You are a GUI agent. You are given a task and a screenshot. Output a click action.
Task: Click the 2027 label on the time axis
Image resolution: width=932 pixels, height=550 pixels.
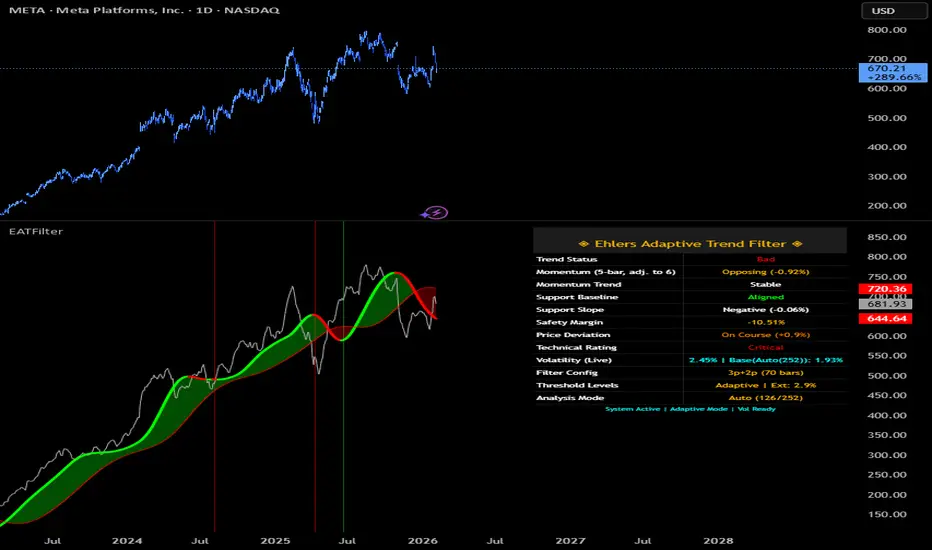(570, 540)
